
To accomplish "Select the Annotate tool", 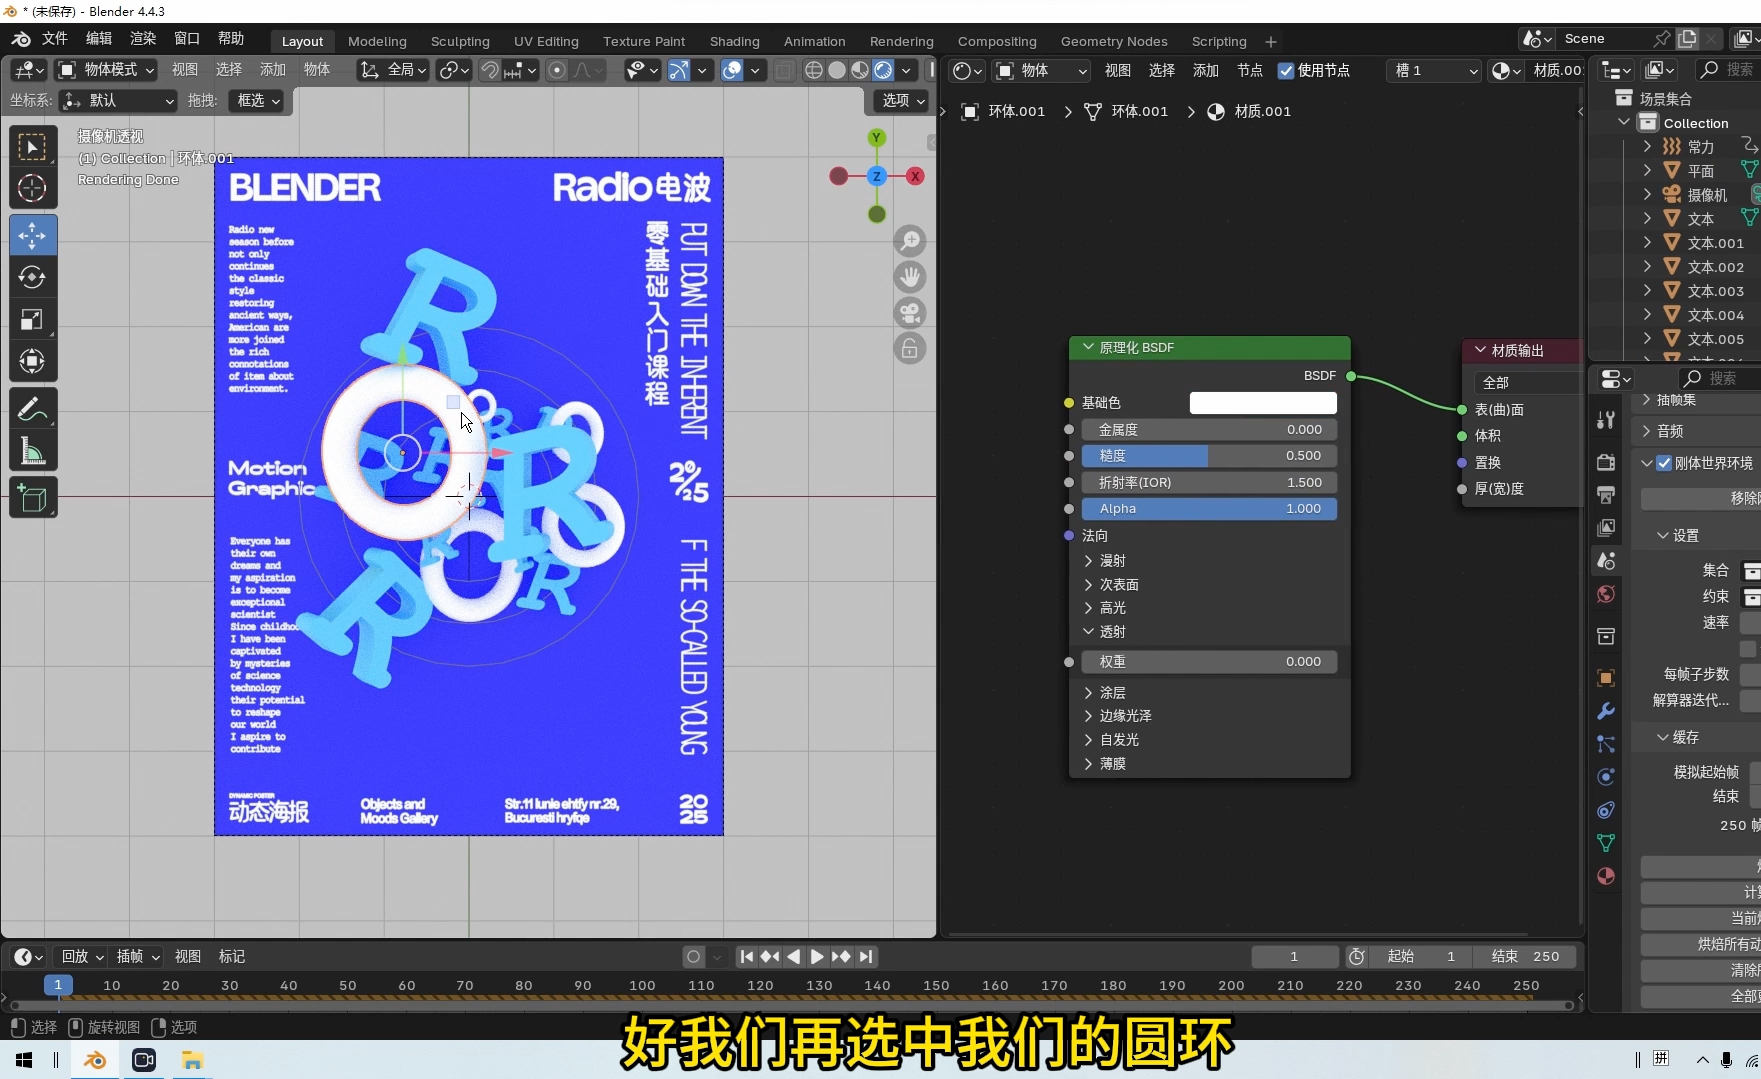I will point(33,409).
